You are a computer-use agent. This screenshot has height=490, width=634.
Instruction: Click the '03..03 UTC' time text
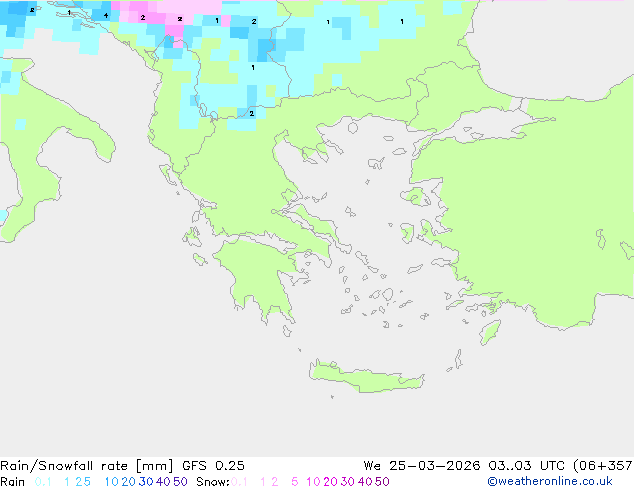coord(527,466)
